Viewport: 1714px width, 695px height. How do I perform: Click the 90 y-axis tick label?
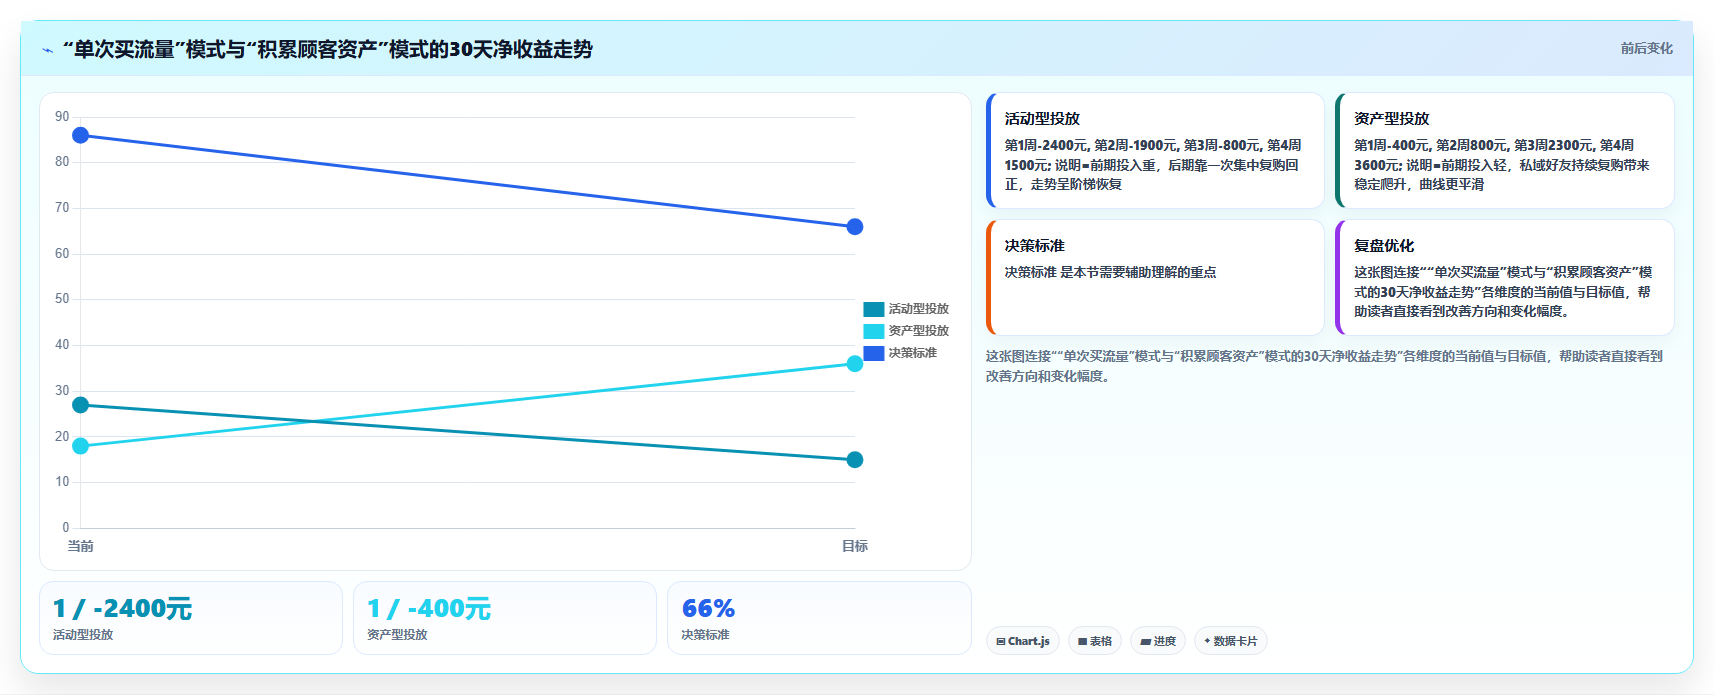tap(62, 117)
